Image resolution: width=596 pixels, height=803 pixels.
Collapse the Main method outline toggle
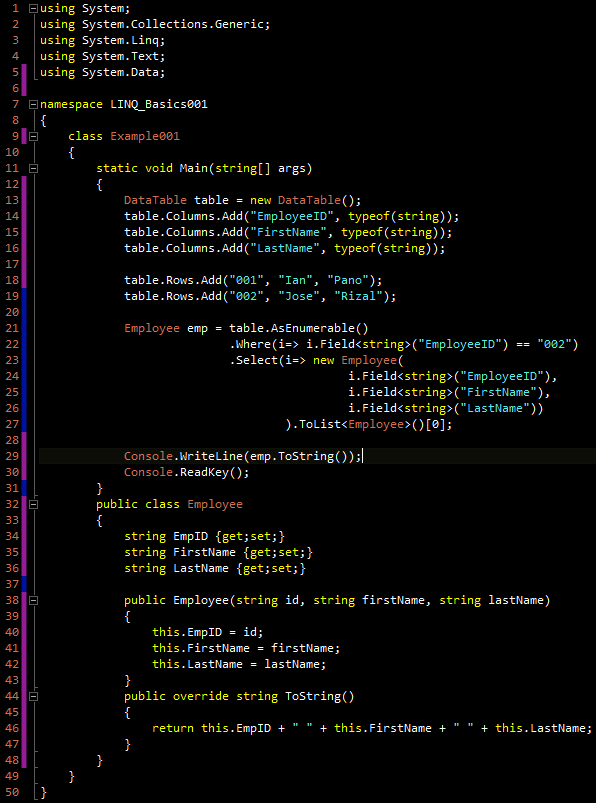click(33, 168)
